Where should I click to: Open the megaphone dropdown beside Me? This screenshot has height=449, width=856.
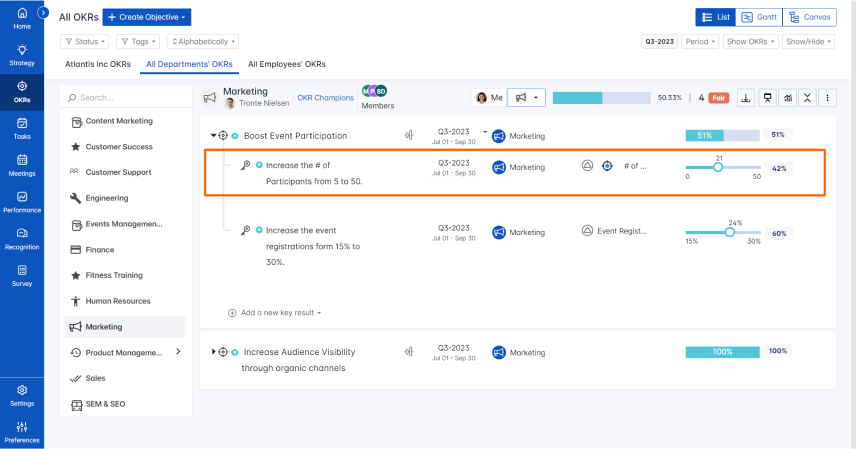[526, 97]
